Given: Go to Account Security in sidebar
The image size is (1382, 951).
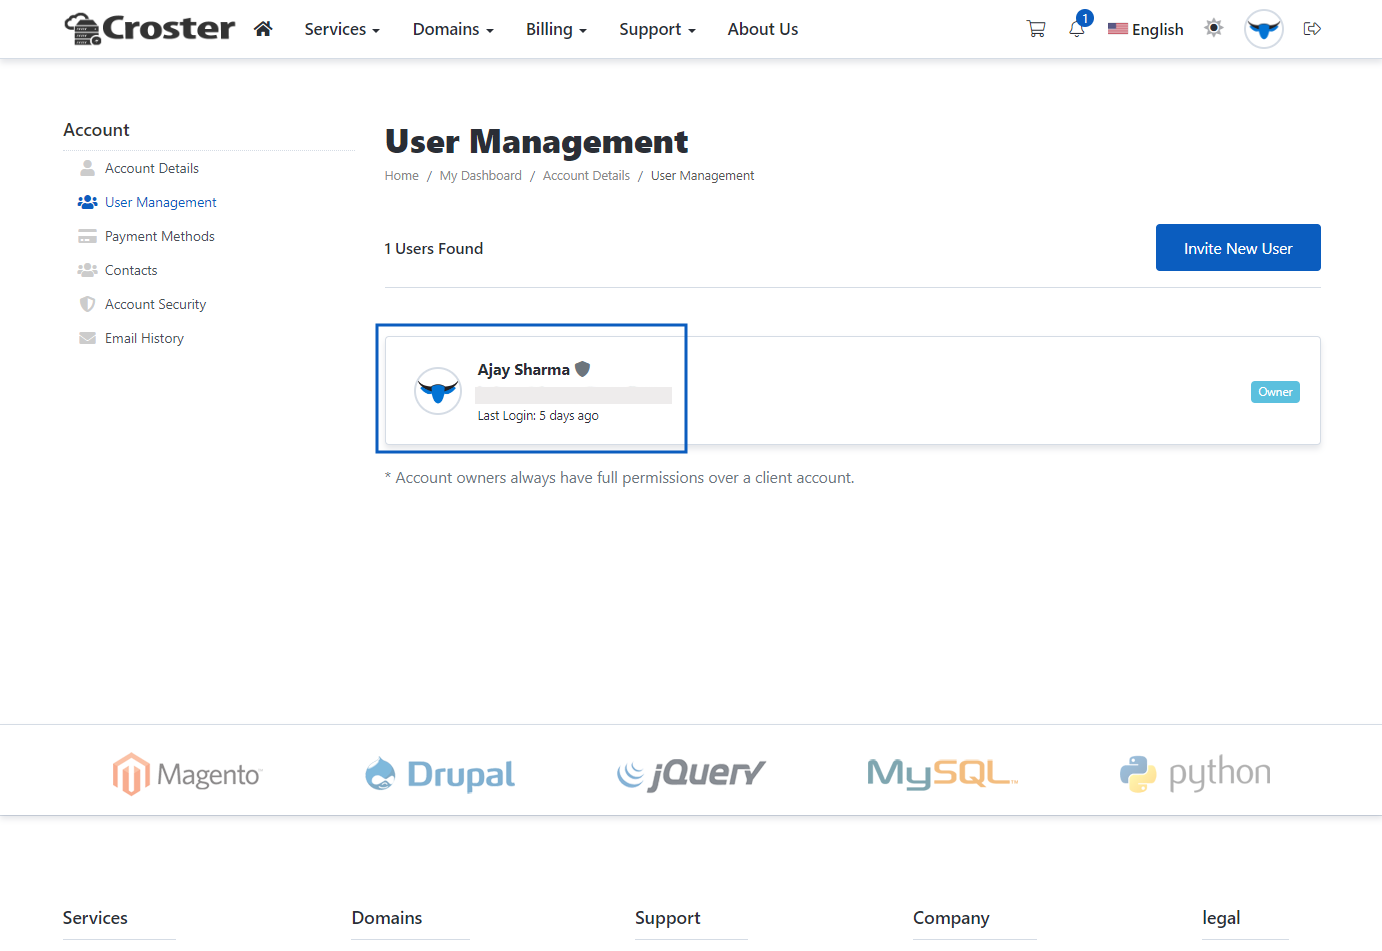Looking at the screenshot, I should (155, 304).
